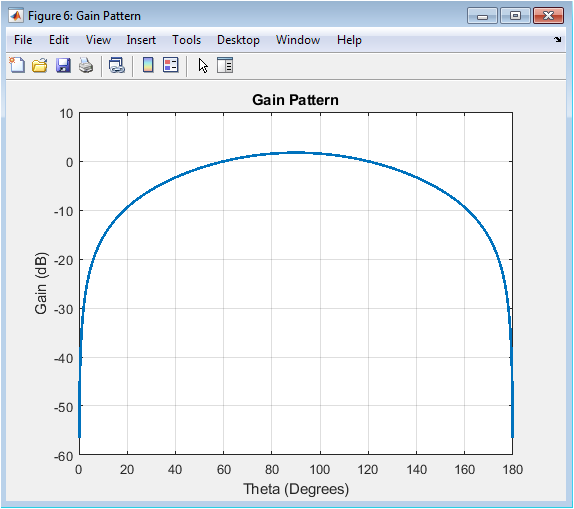Click the Save Figure floppy disk icon
Viewport: 574px width, 509px height.
[63, 65]
